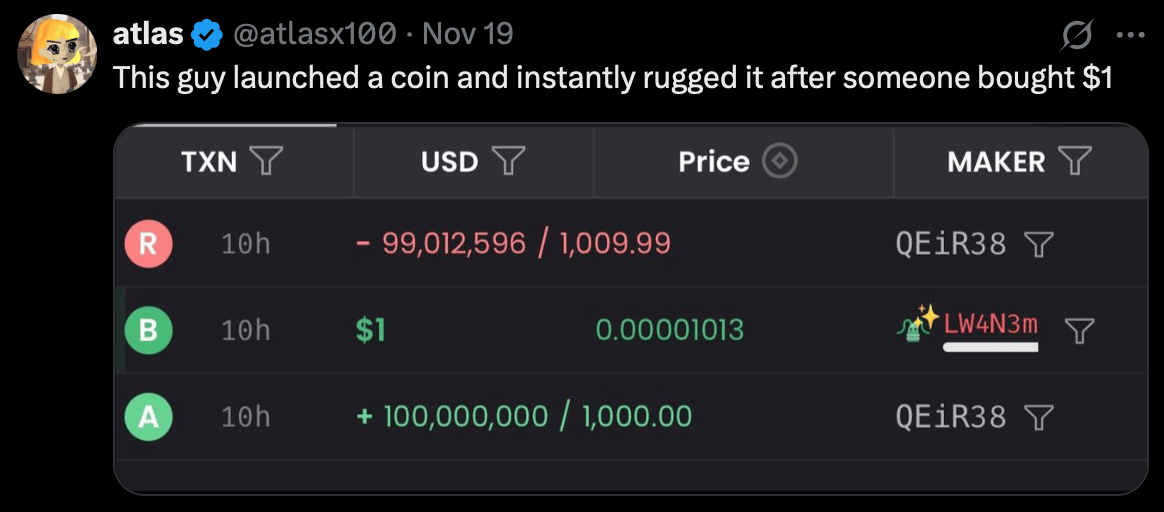Image resolution: width=1164 pixels, height=512 pixels.
Task: Filter the USD column
Action: pos(510,160)
